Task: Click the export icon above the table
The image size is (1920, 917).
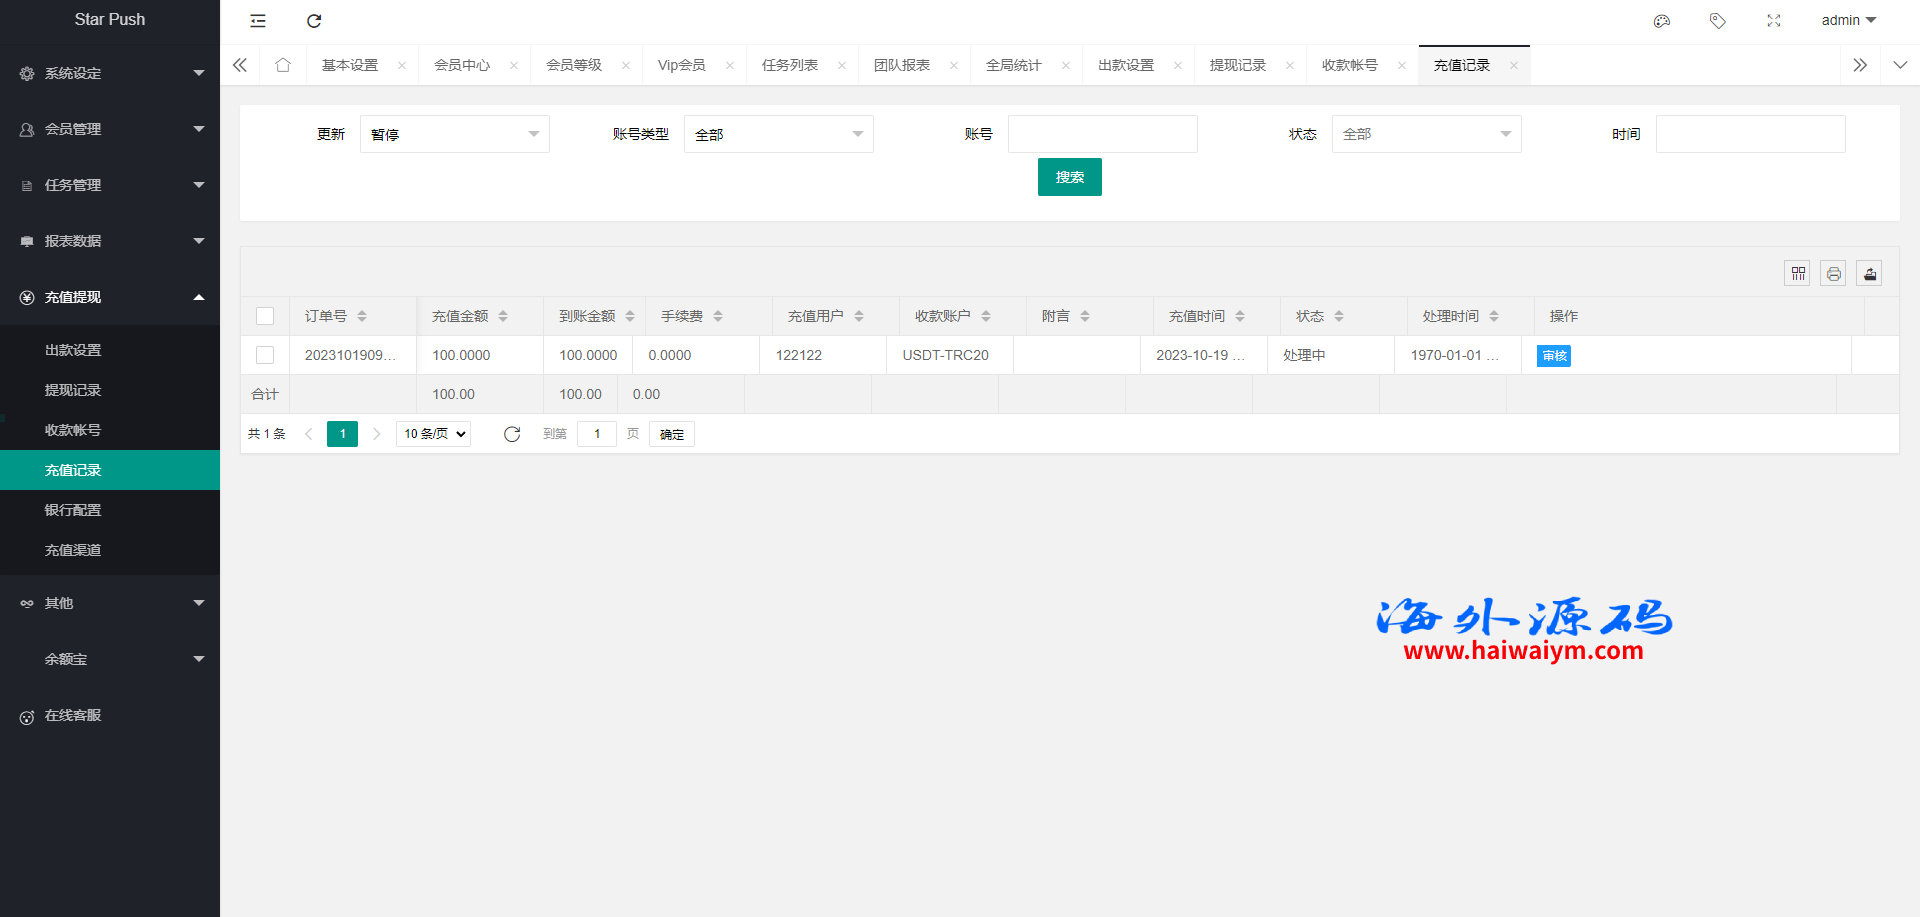Action: [x=1869, y=274]
